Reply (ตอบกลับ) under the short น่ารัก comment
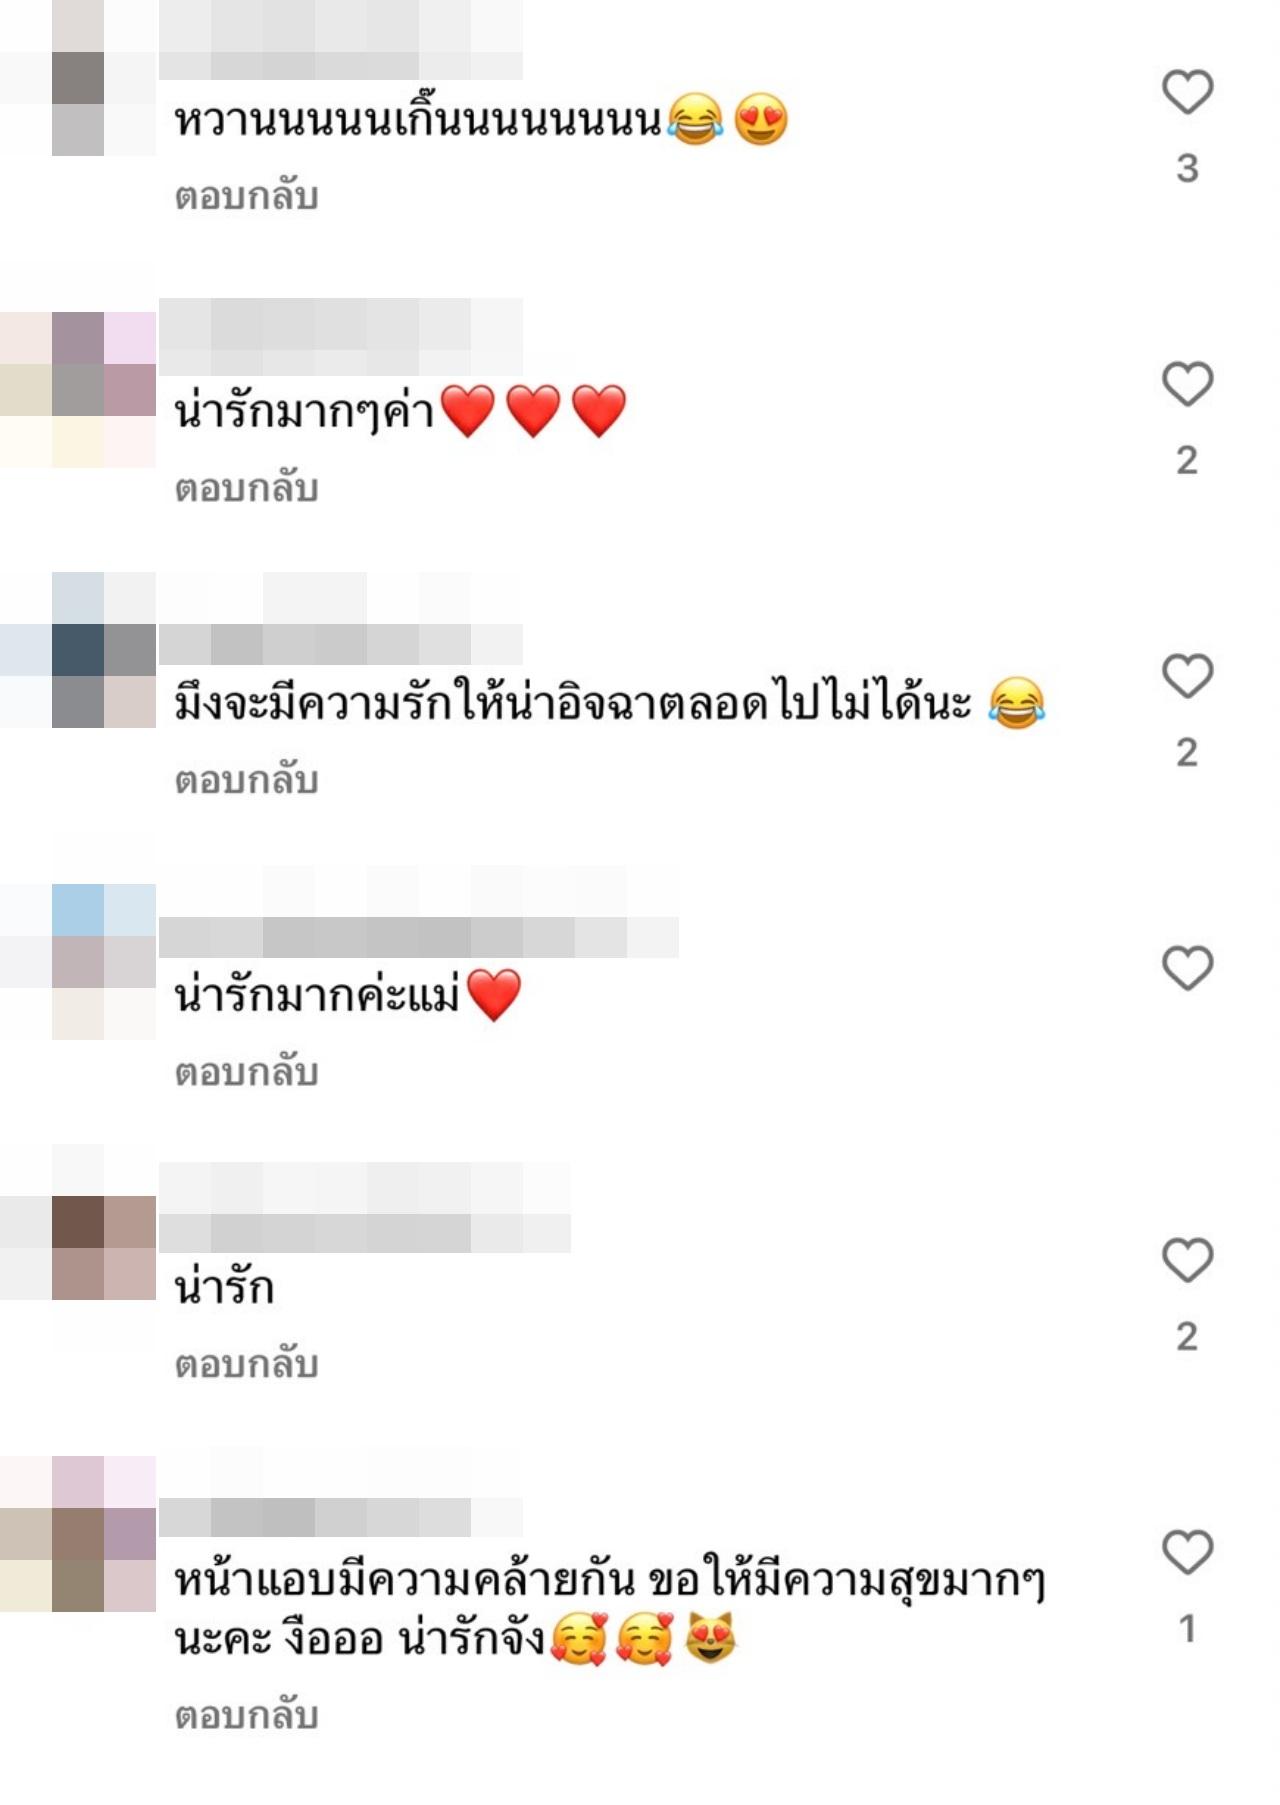This screenshot has height=1805, width=1280. click(x=246, y=1364)
